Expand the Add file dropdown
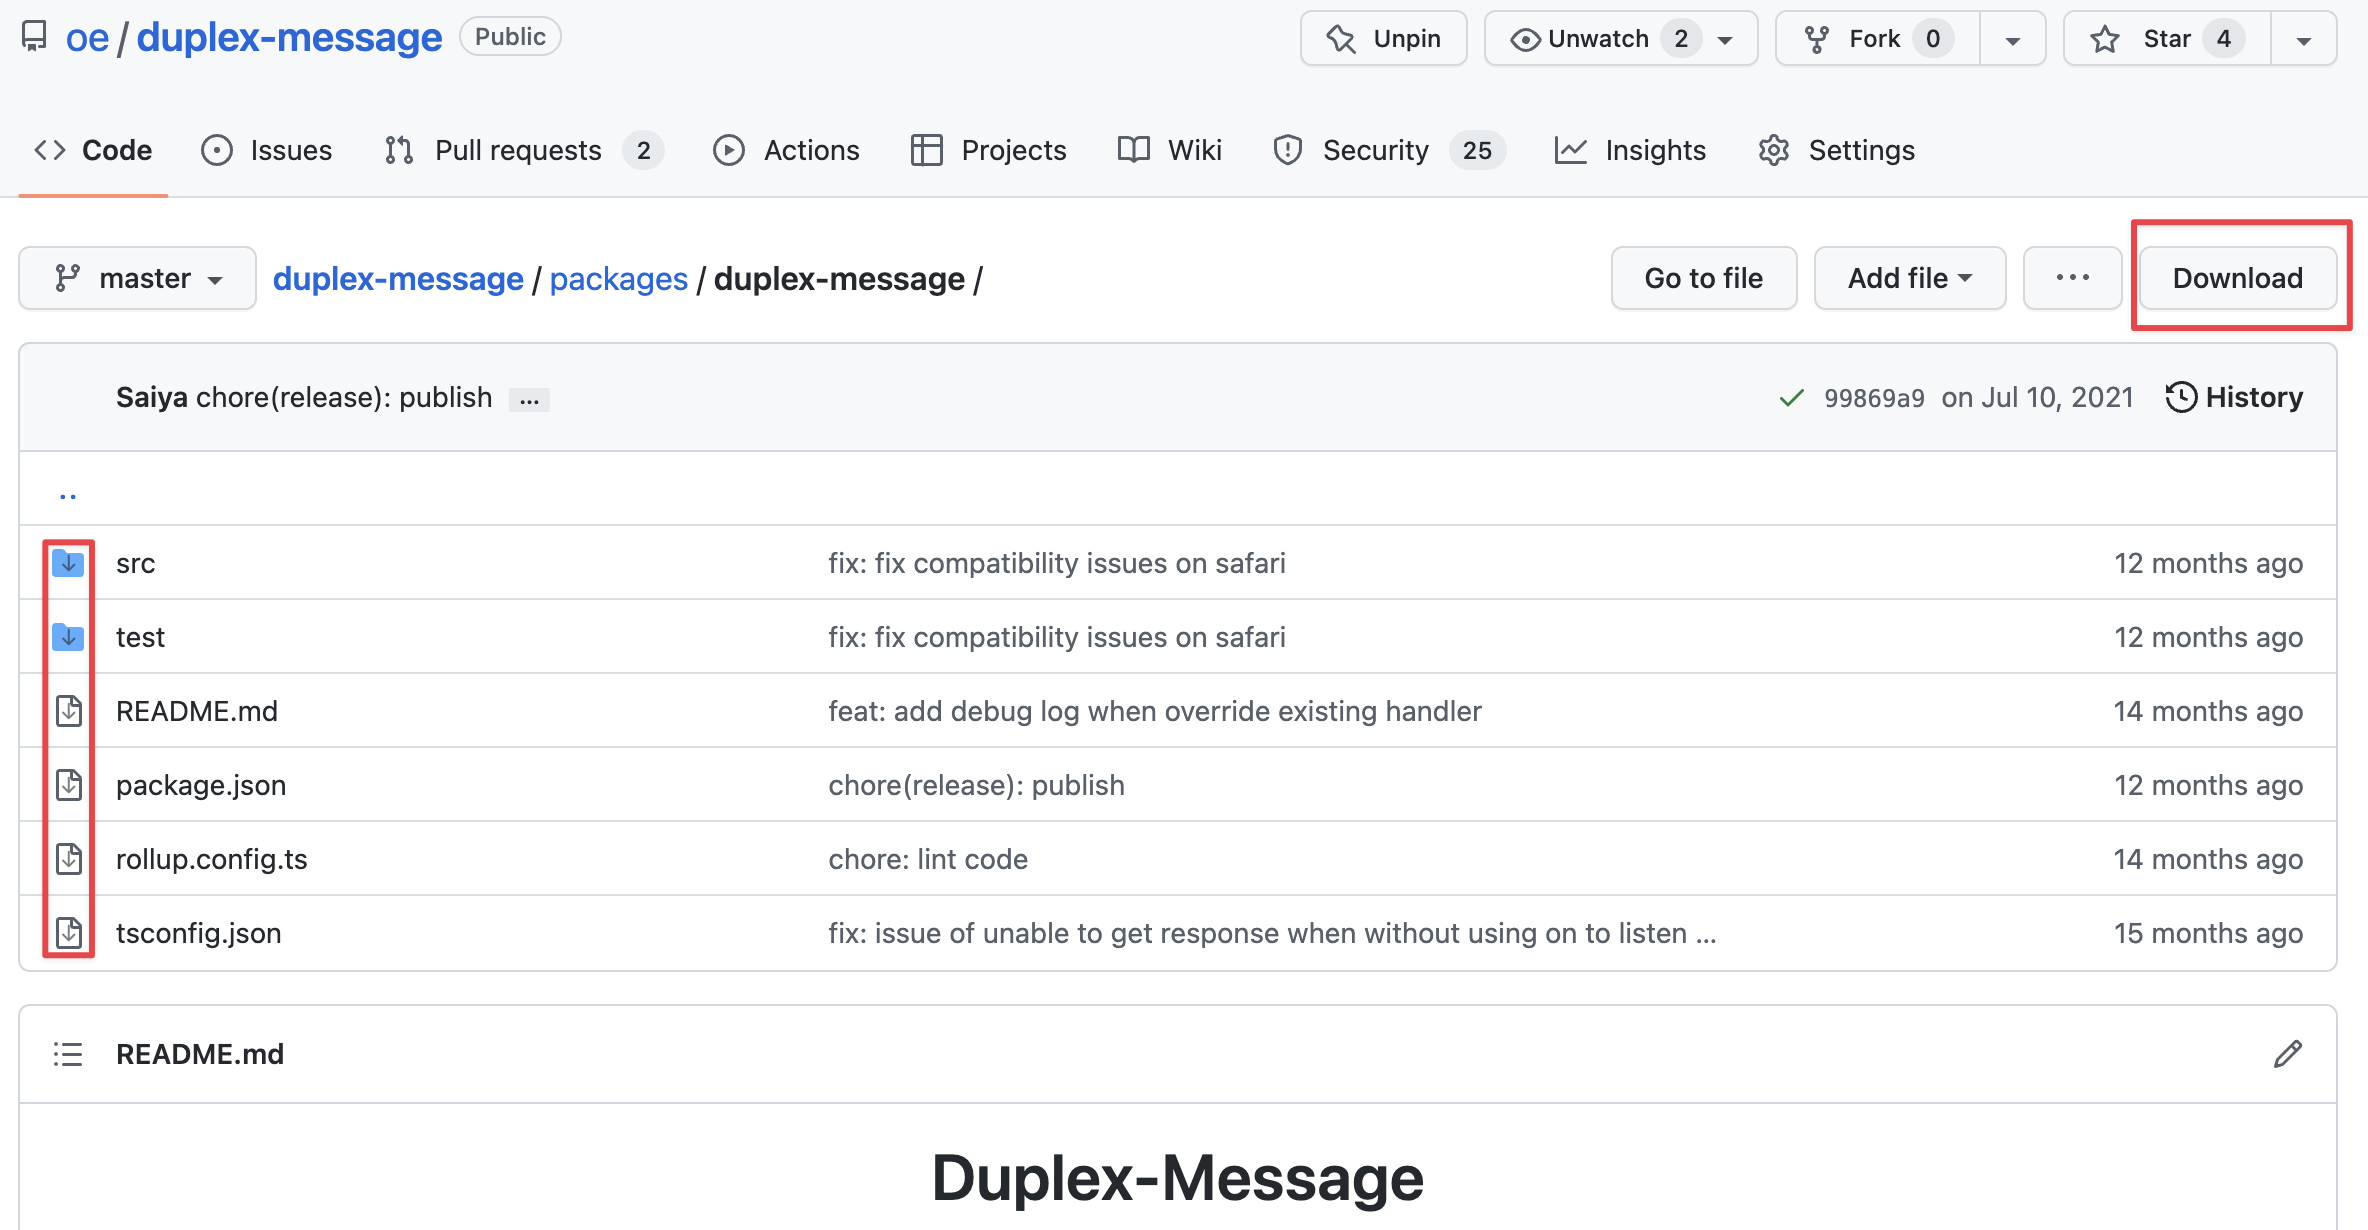Image resolution: width=2368 pixels, height=1230 pixels. tap(1909, 278)
